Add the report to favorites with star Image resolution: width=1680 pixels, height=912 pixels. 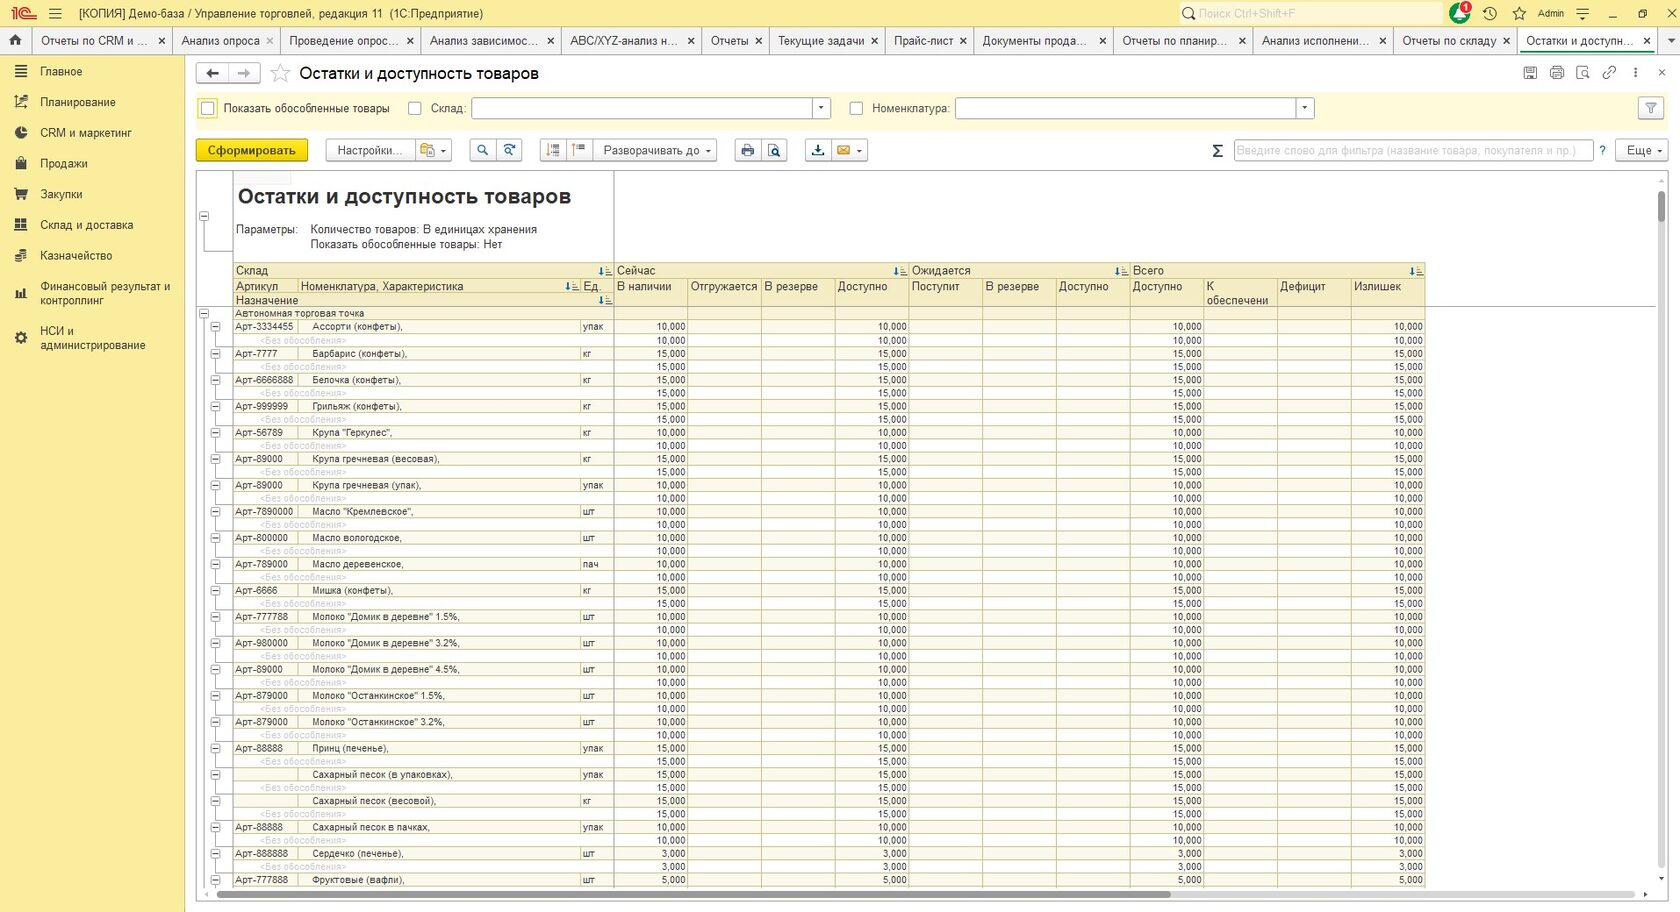click(x=281, y=73)
